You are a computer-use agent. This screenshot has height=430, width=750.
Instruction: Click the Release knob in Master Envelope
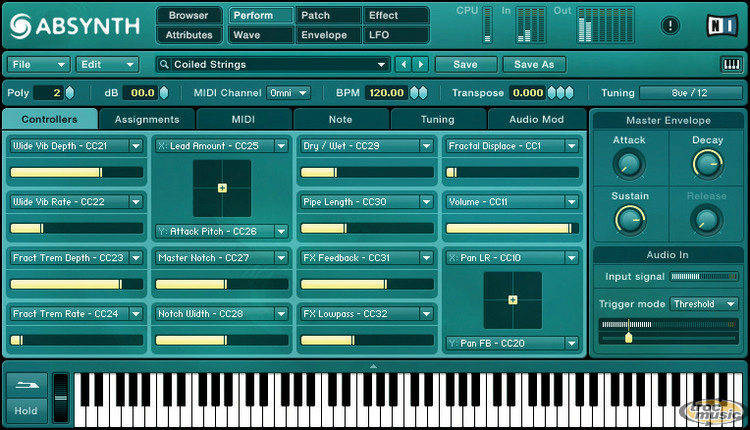[706, 220]
